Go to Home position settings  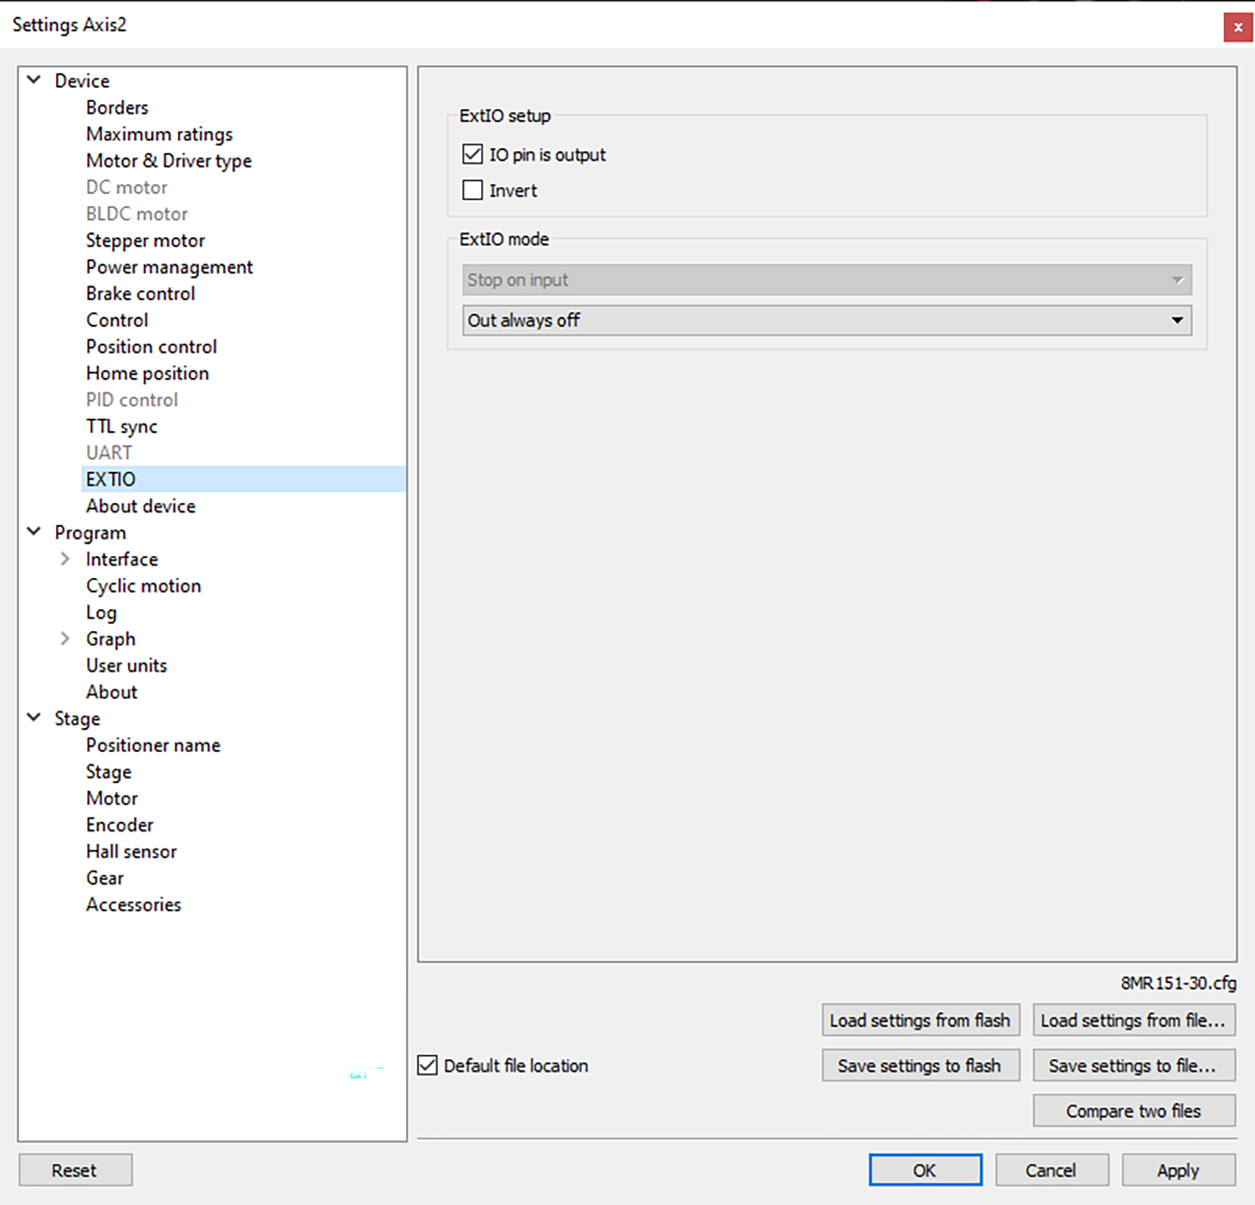pos(147,373)
